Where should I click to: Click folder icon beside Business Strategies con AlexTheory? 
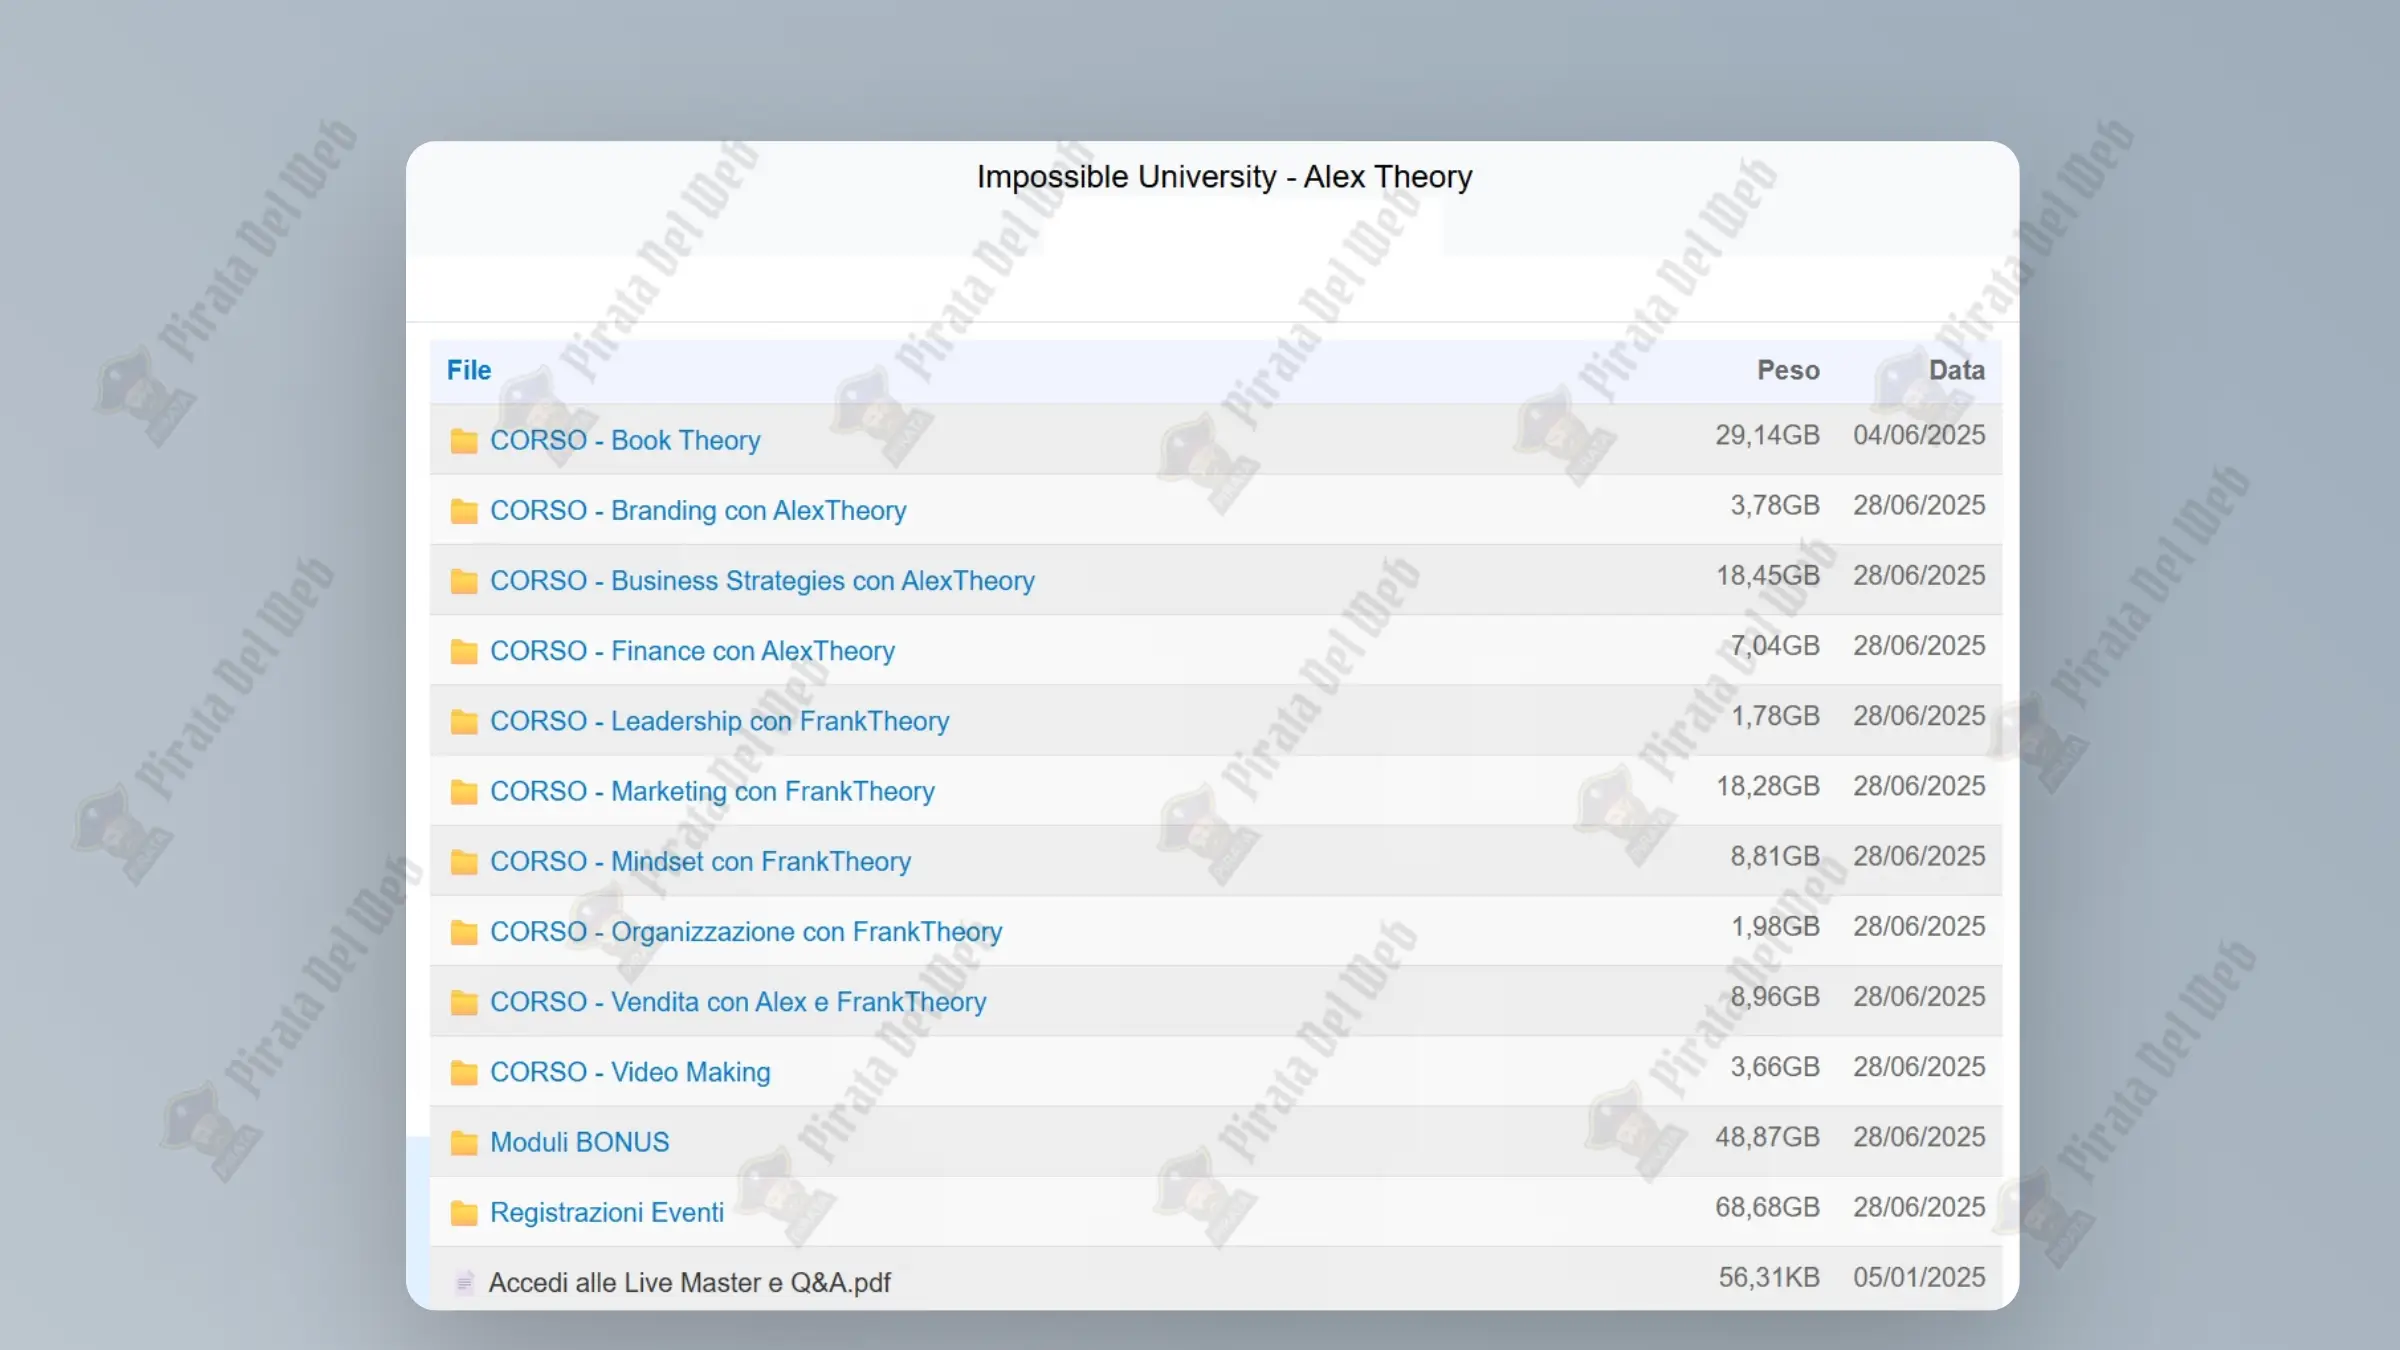[464, 581]
